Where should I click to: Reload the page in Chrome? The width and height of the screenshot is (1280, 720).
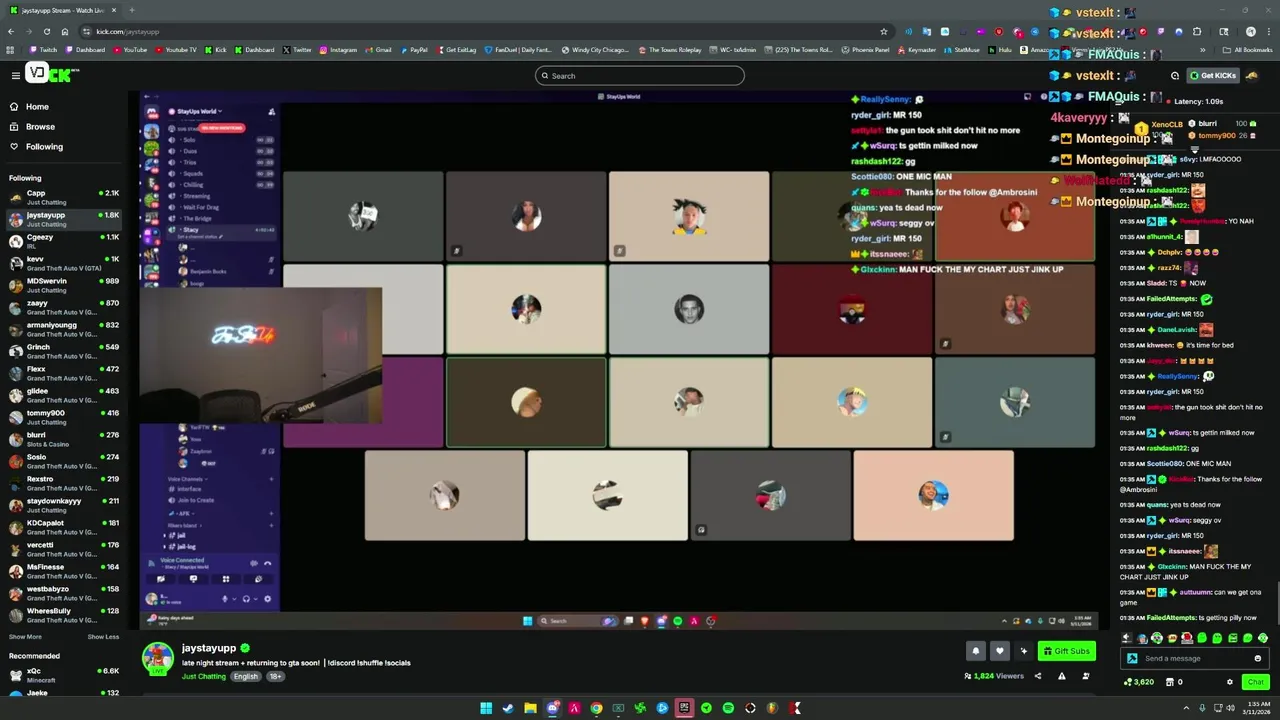(46, 31)
